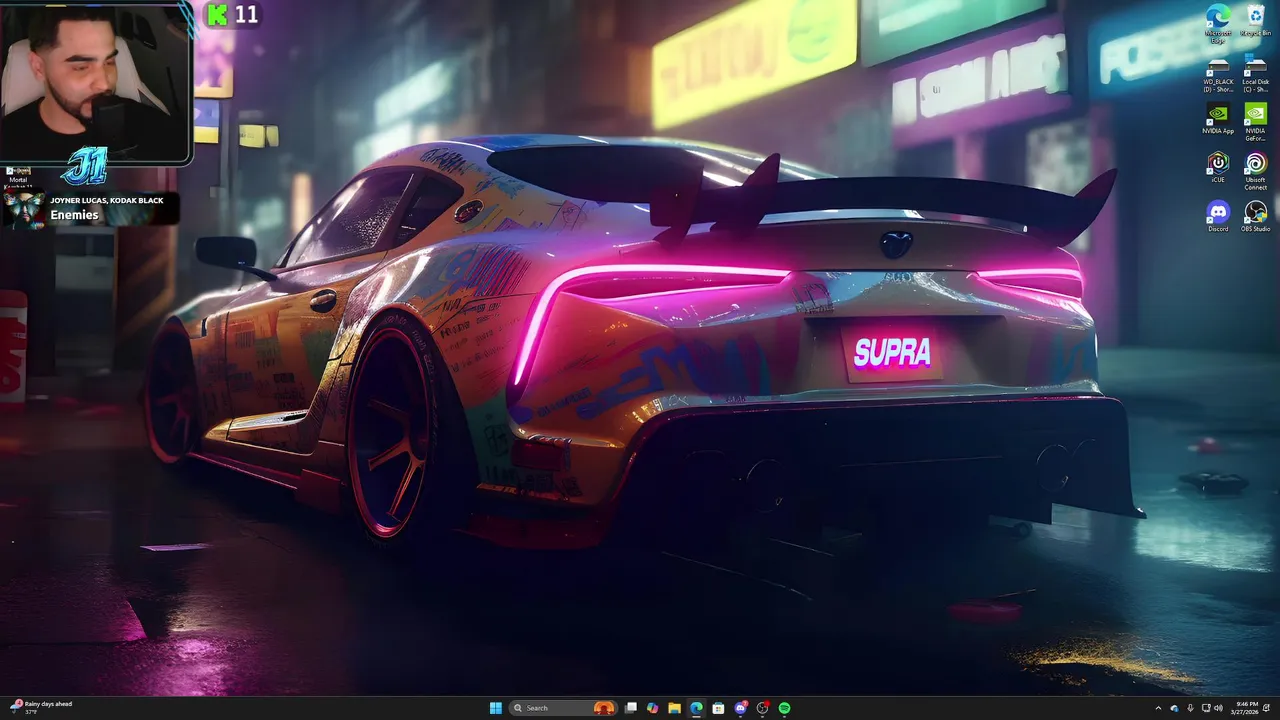1280x720 pixels.
Task: Select the NVIDIA GeForce desktop shortcut
Action: 1256,122
